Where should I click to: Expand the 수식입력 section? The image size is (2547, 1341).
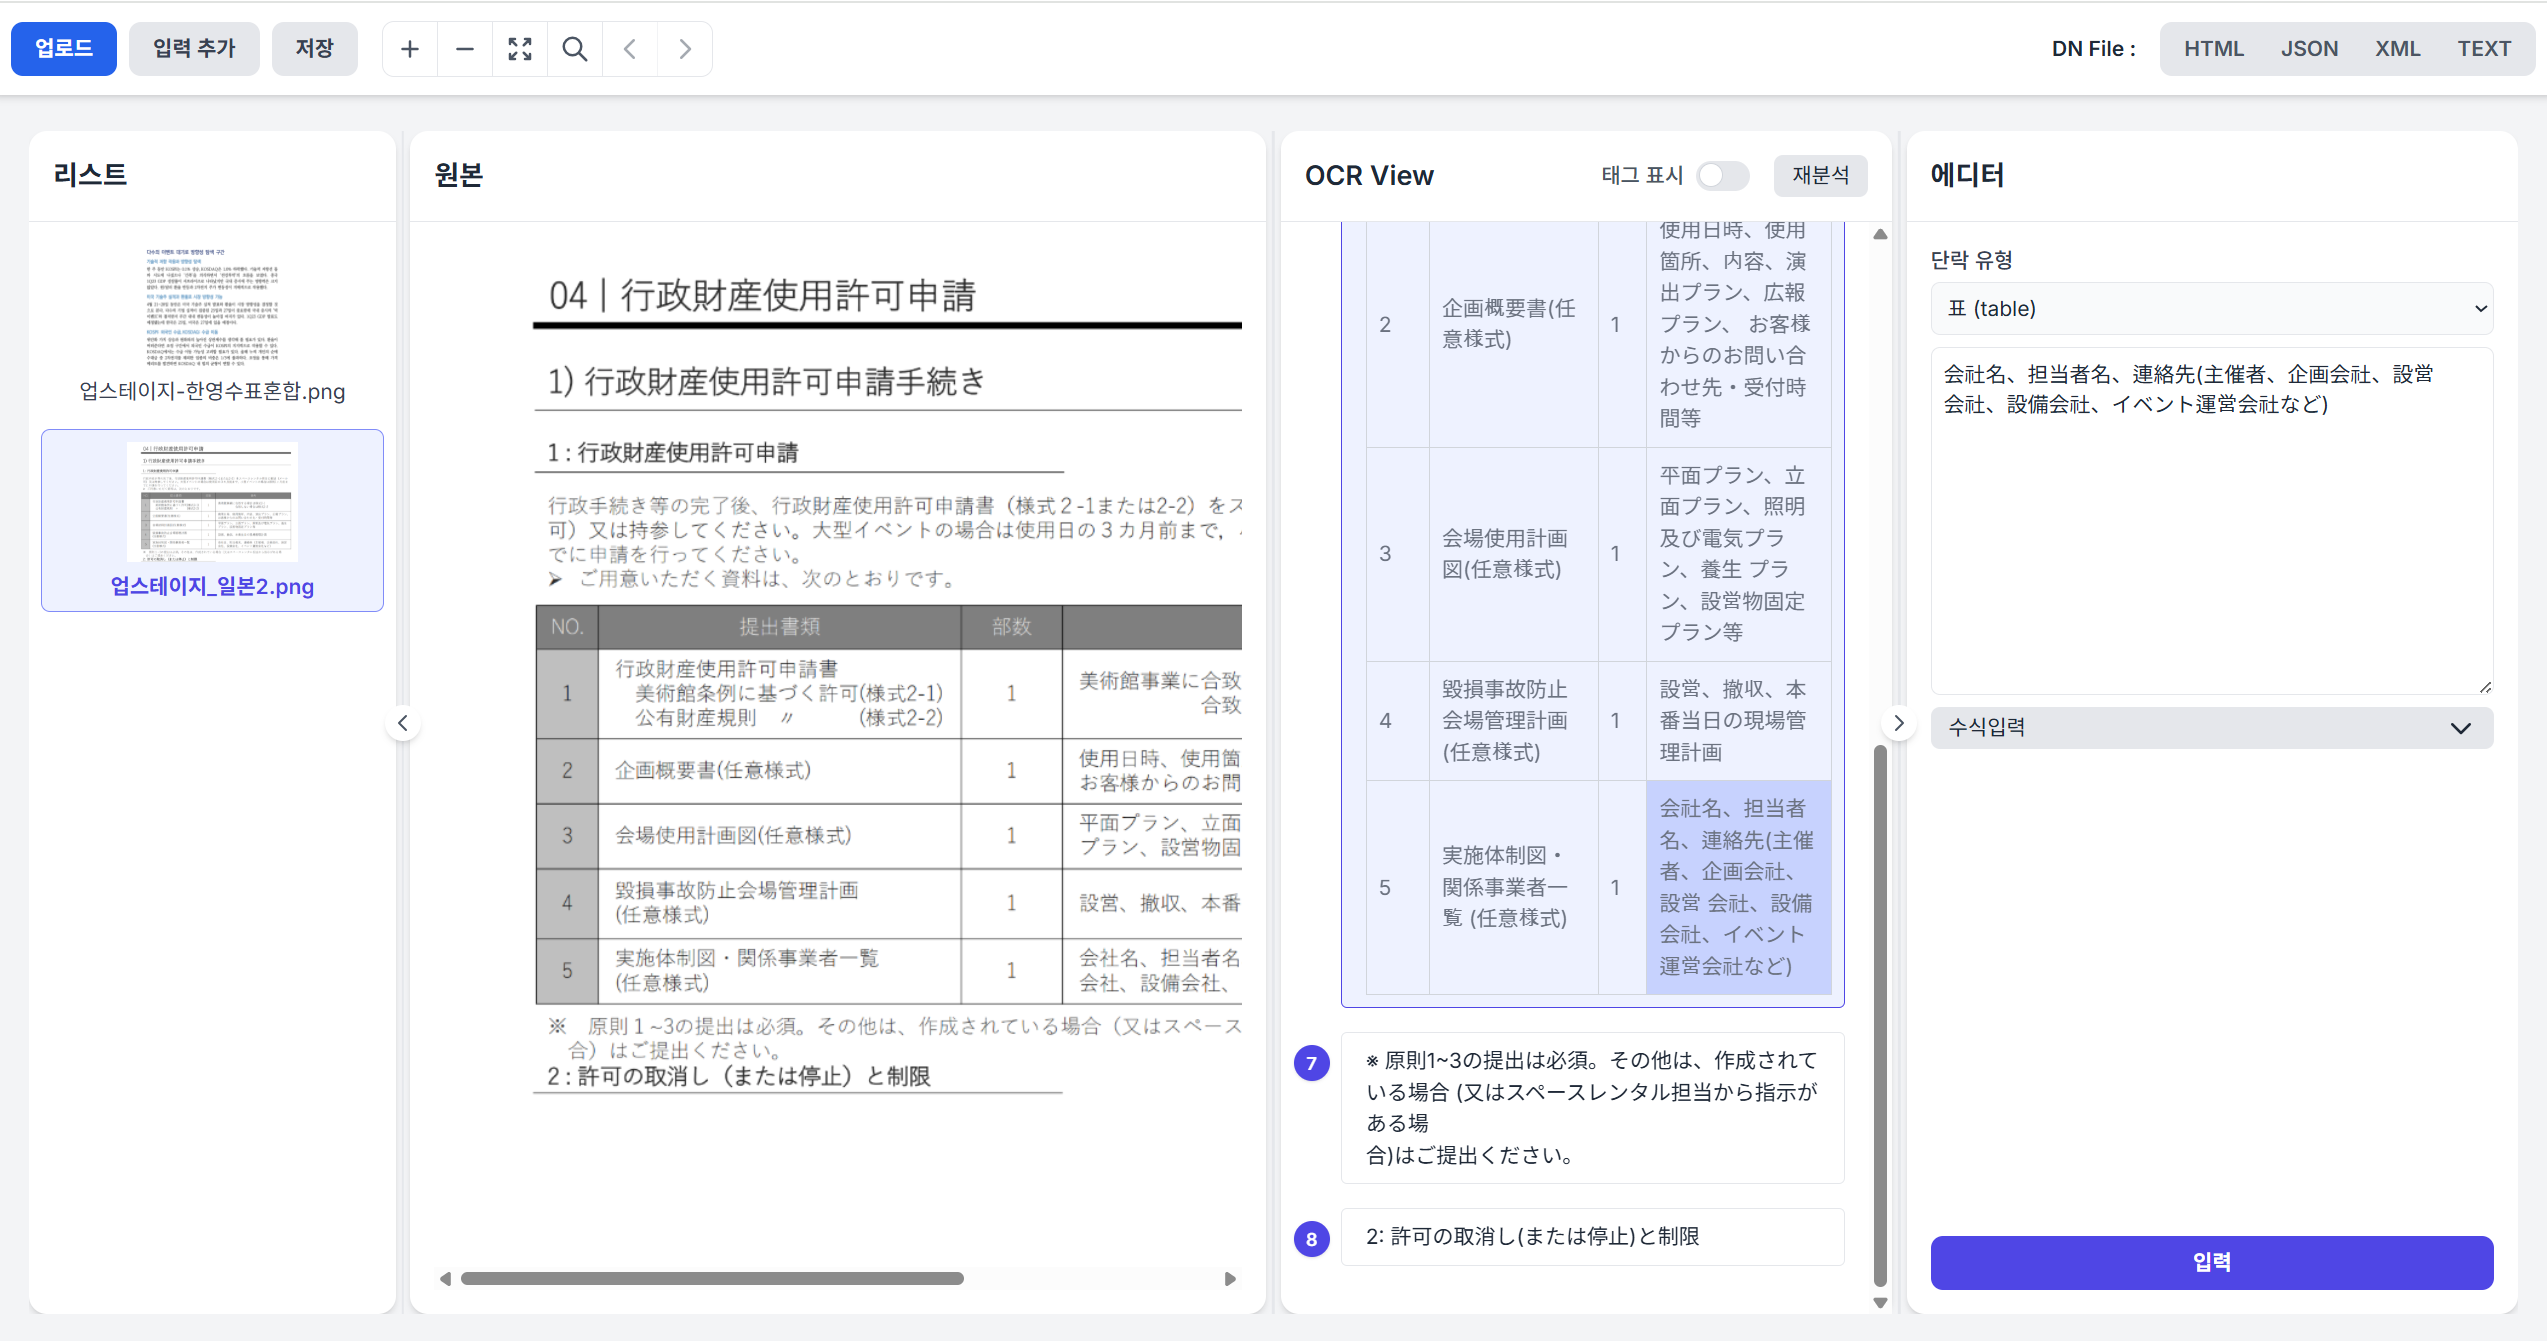click(2212, 728)
